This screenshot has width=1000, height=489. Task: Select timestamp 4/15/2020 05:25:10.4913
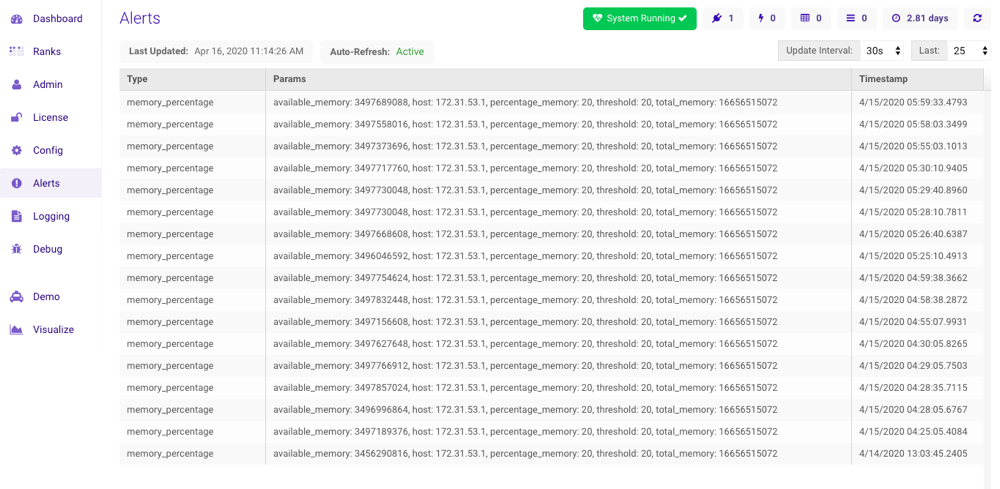point(913,256)
